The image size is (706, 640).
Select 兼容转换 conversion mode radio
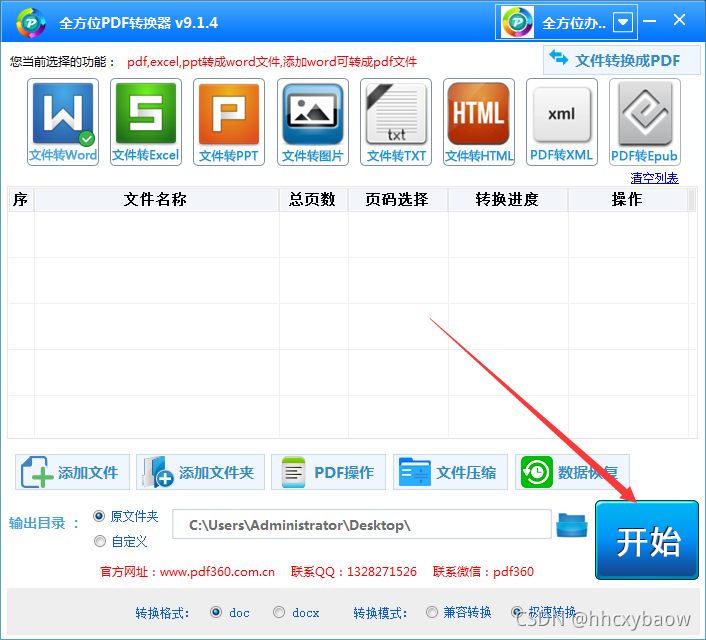(432, 612)
